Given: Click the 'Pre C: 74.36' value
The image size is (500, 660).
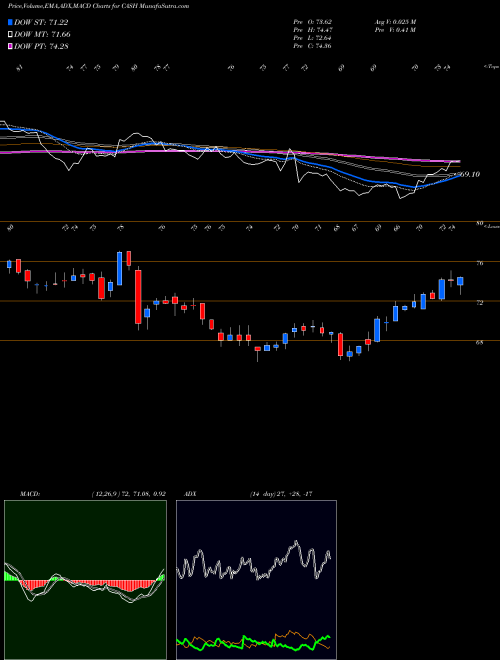Looking at the screenshot, I should coord(313,46).
